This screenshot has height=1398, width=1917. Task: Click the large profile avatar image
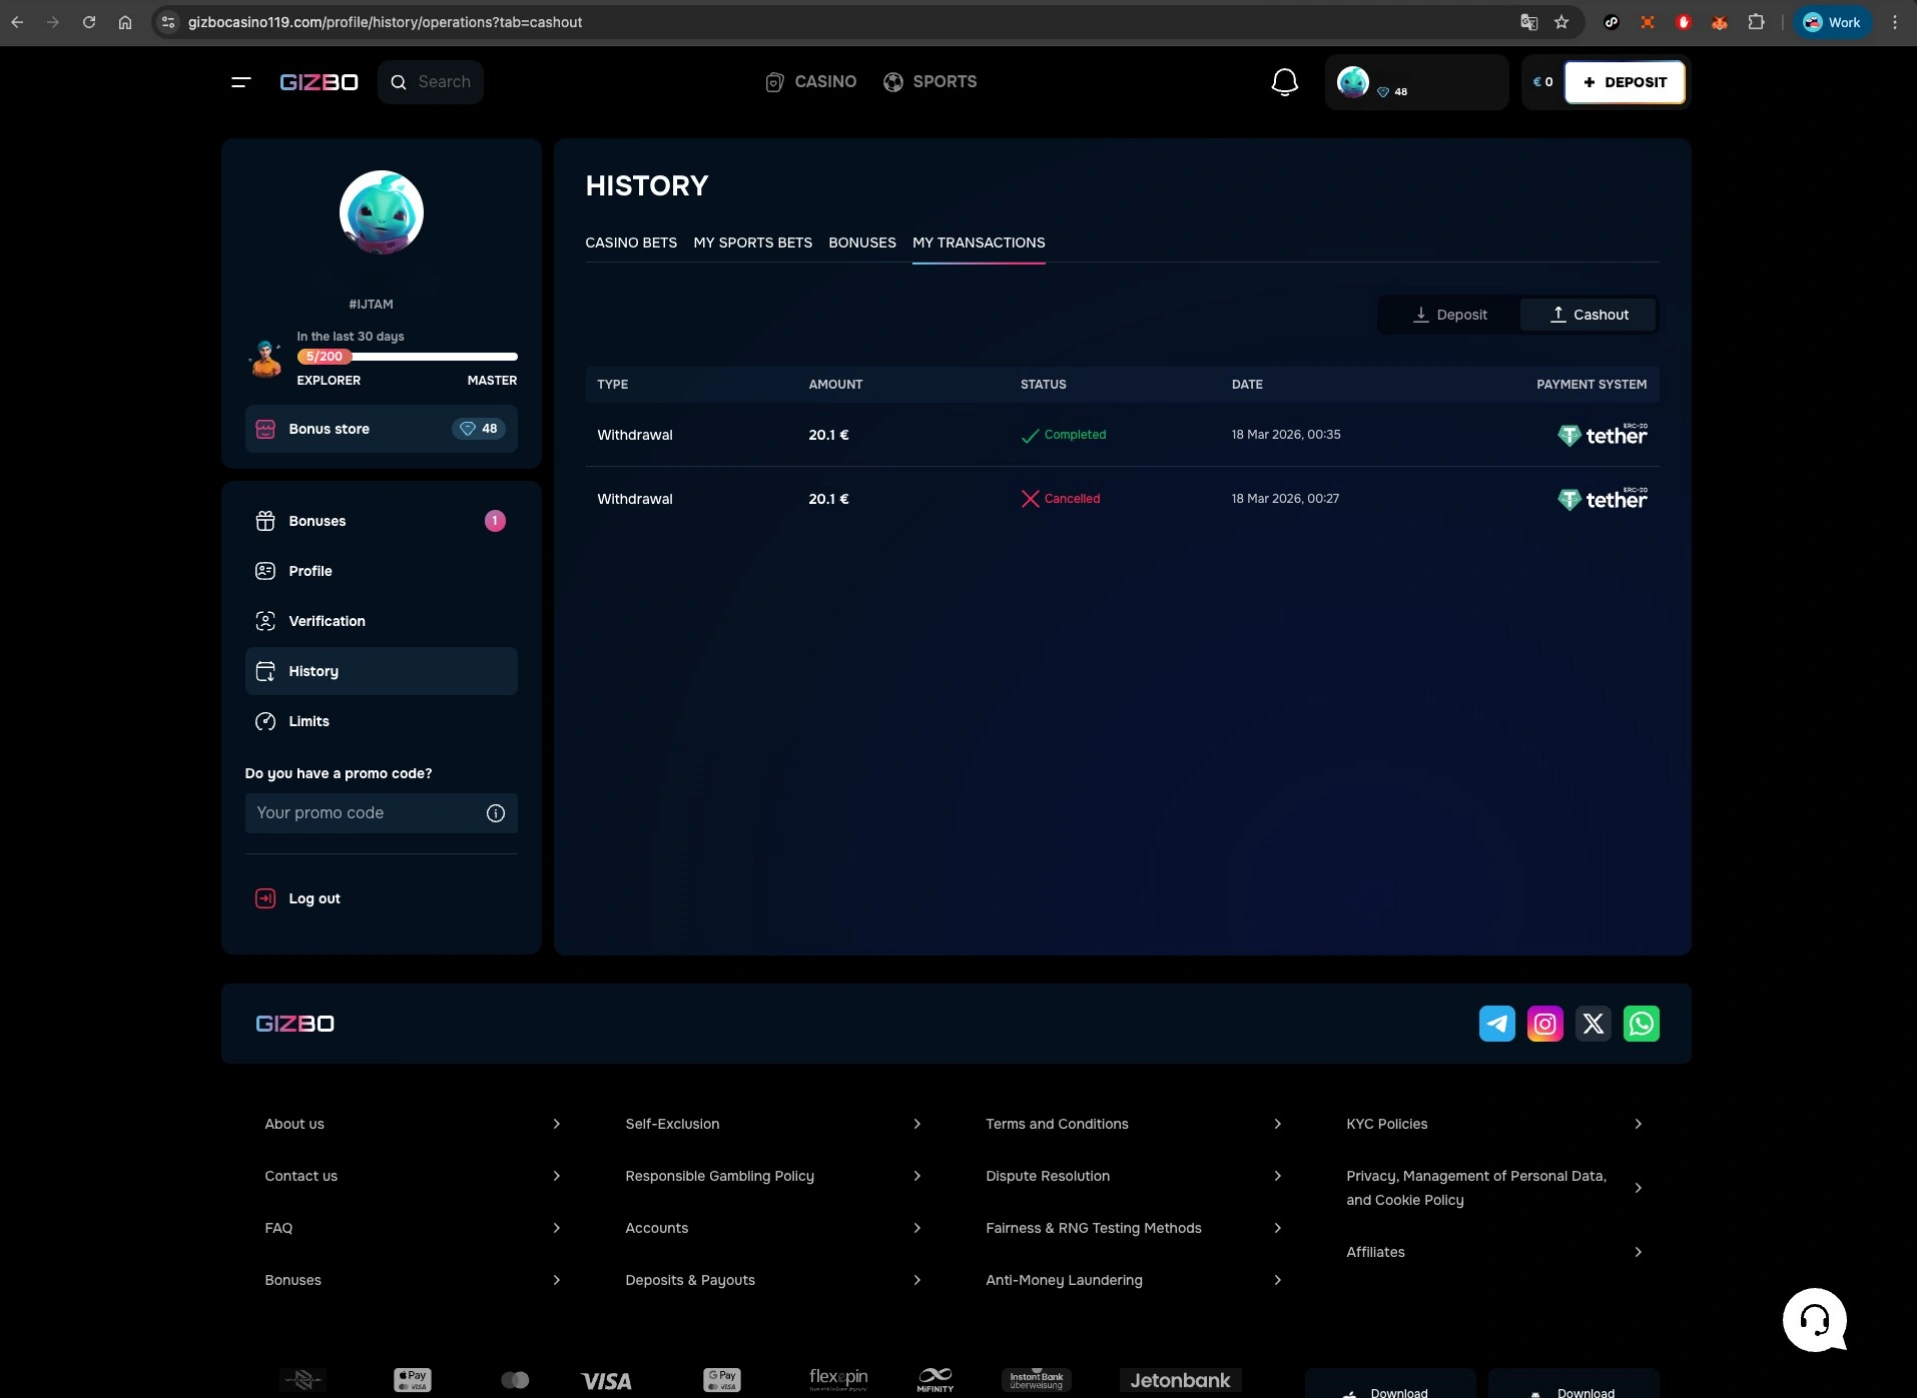(x=381, y=212)
